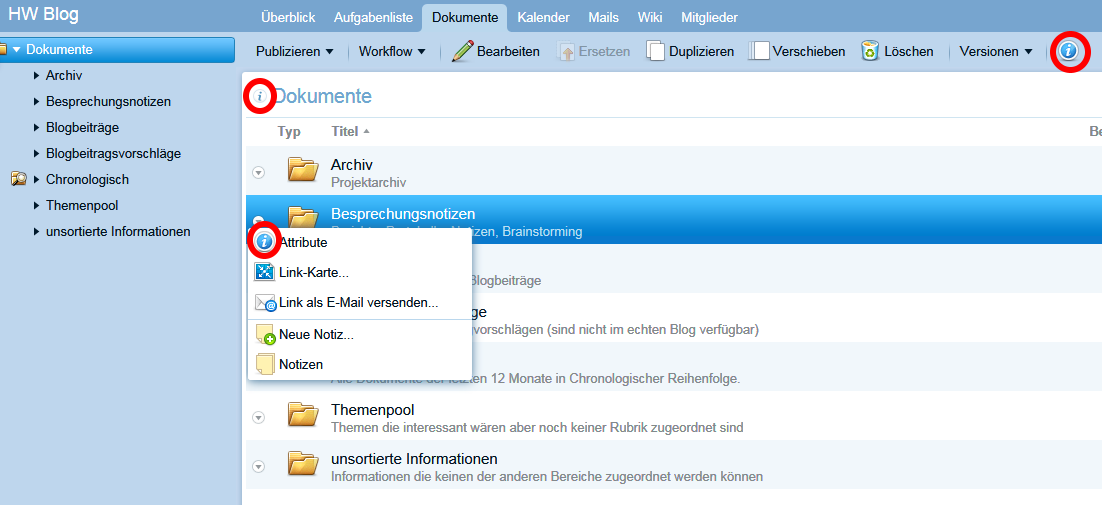Open the Wiki tab
The width and height of the screenshot is (1102, 505).
tap(650, 18)
